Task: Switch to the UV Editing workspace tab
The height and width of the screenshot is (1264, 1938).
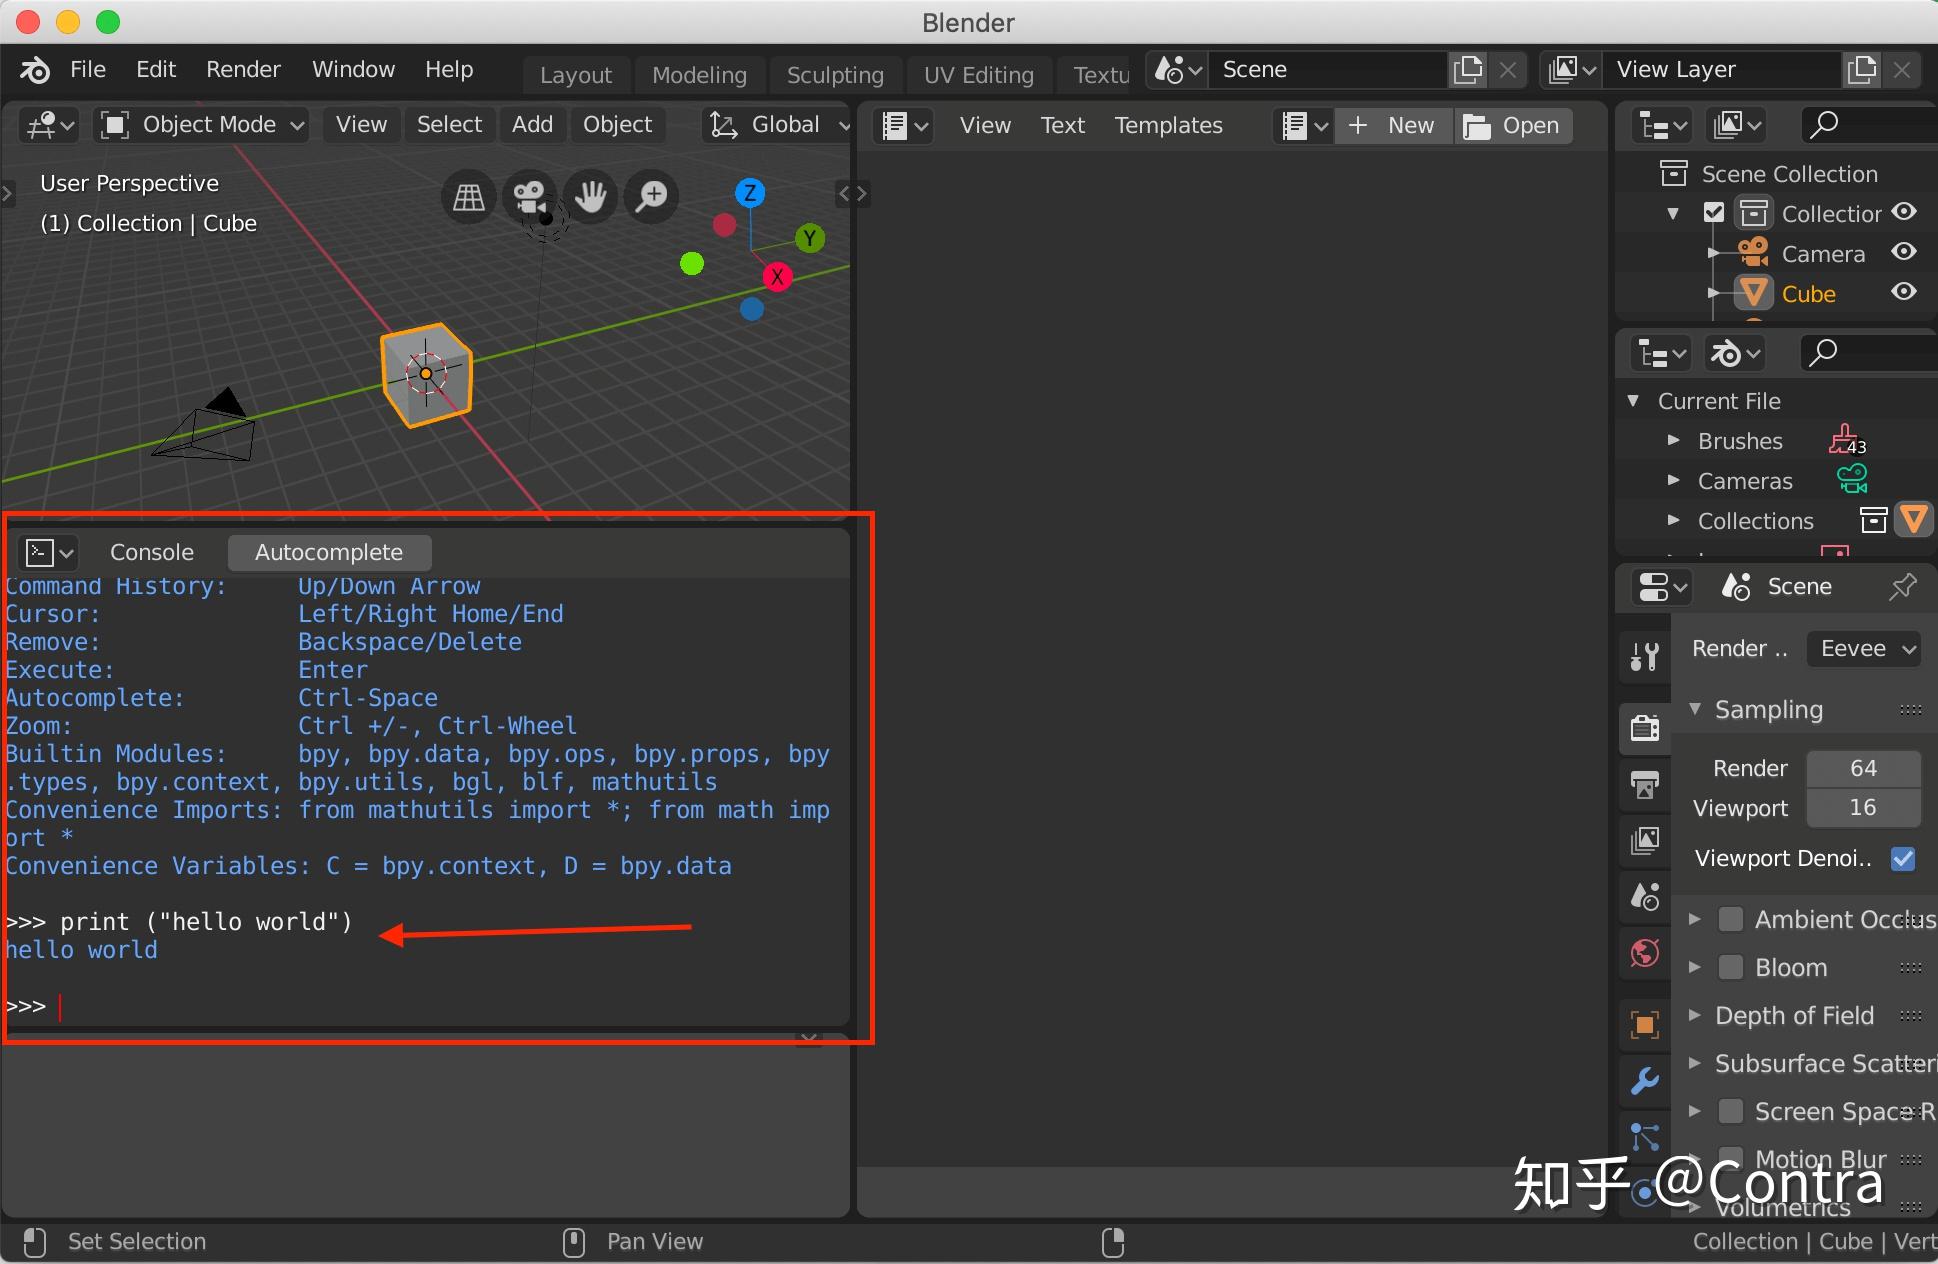Action: [x=978, y=74]
